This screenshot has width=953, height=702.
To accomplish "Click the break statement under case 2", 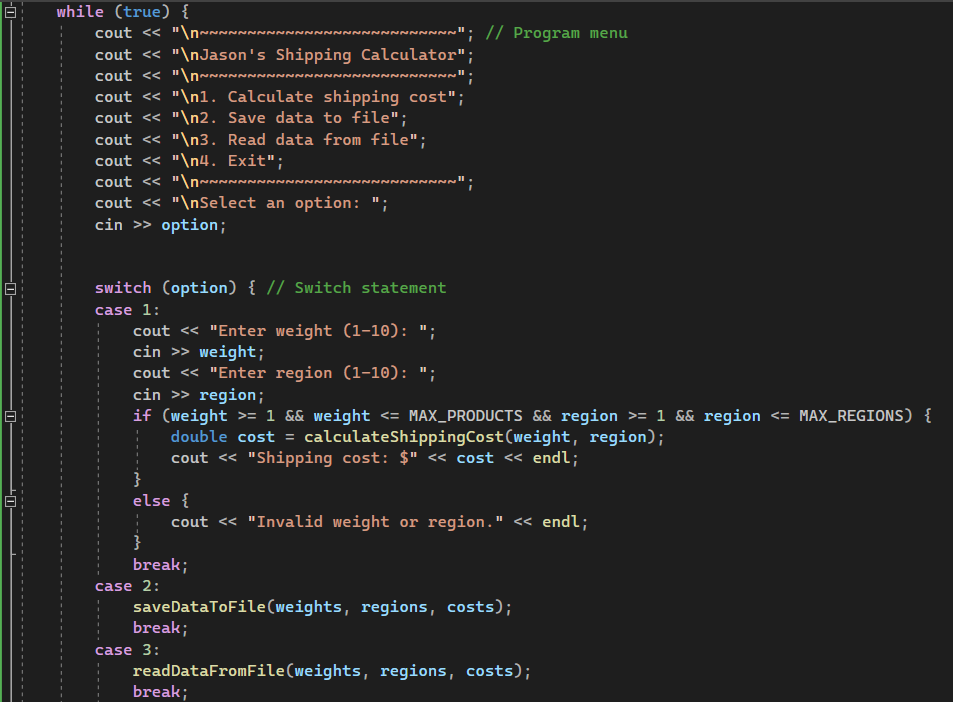I will pos(157,627).
